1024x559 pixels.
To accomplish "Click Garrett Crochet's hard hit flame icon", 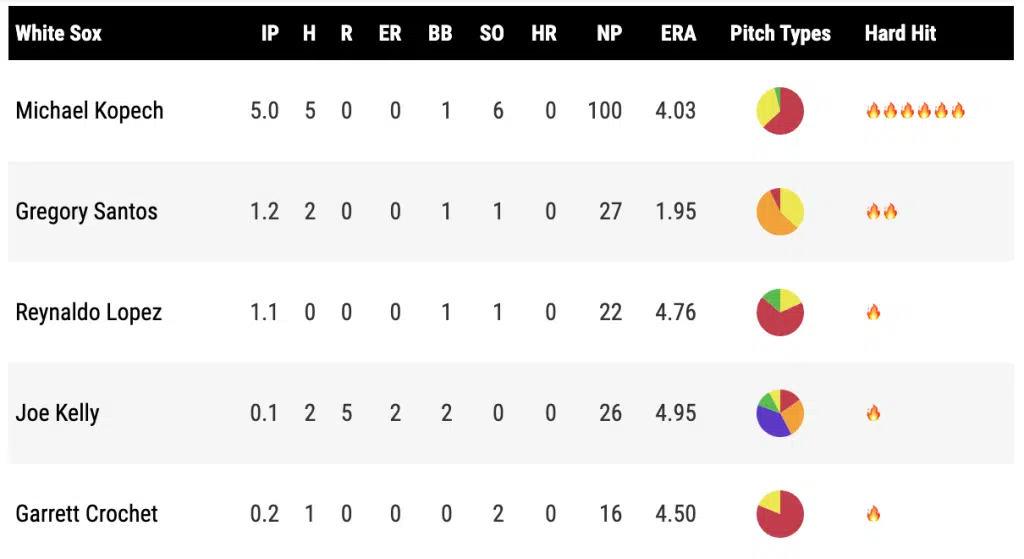I will click(x=873, y=514).
